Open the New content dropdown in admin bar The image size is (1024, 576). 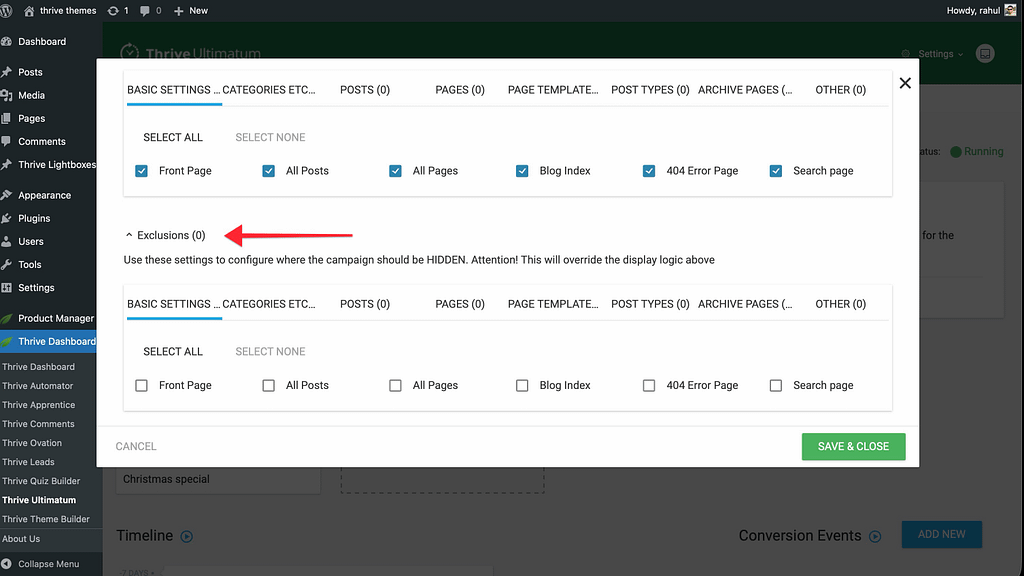pos(191,10)
